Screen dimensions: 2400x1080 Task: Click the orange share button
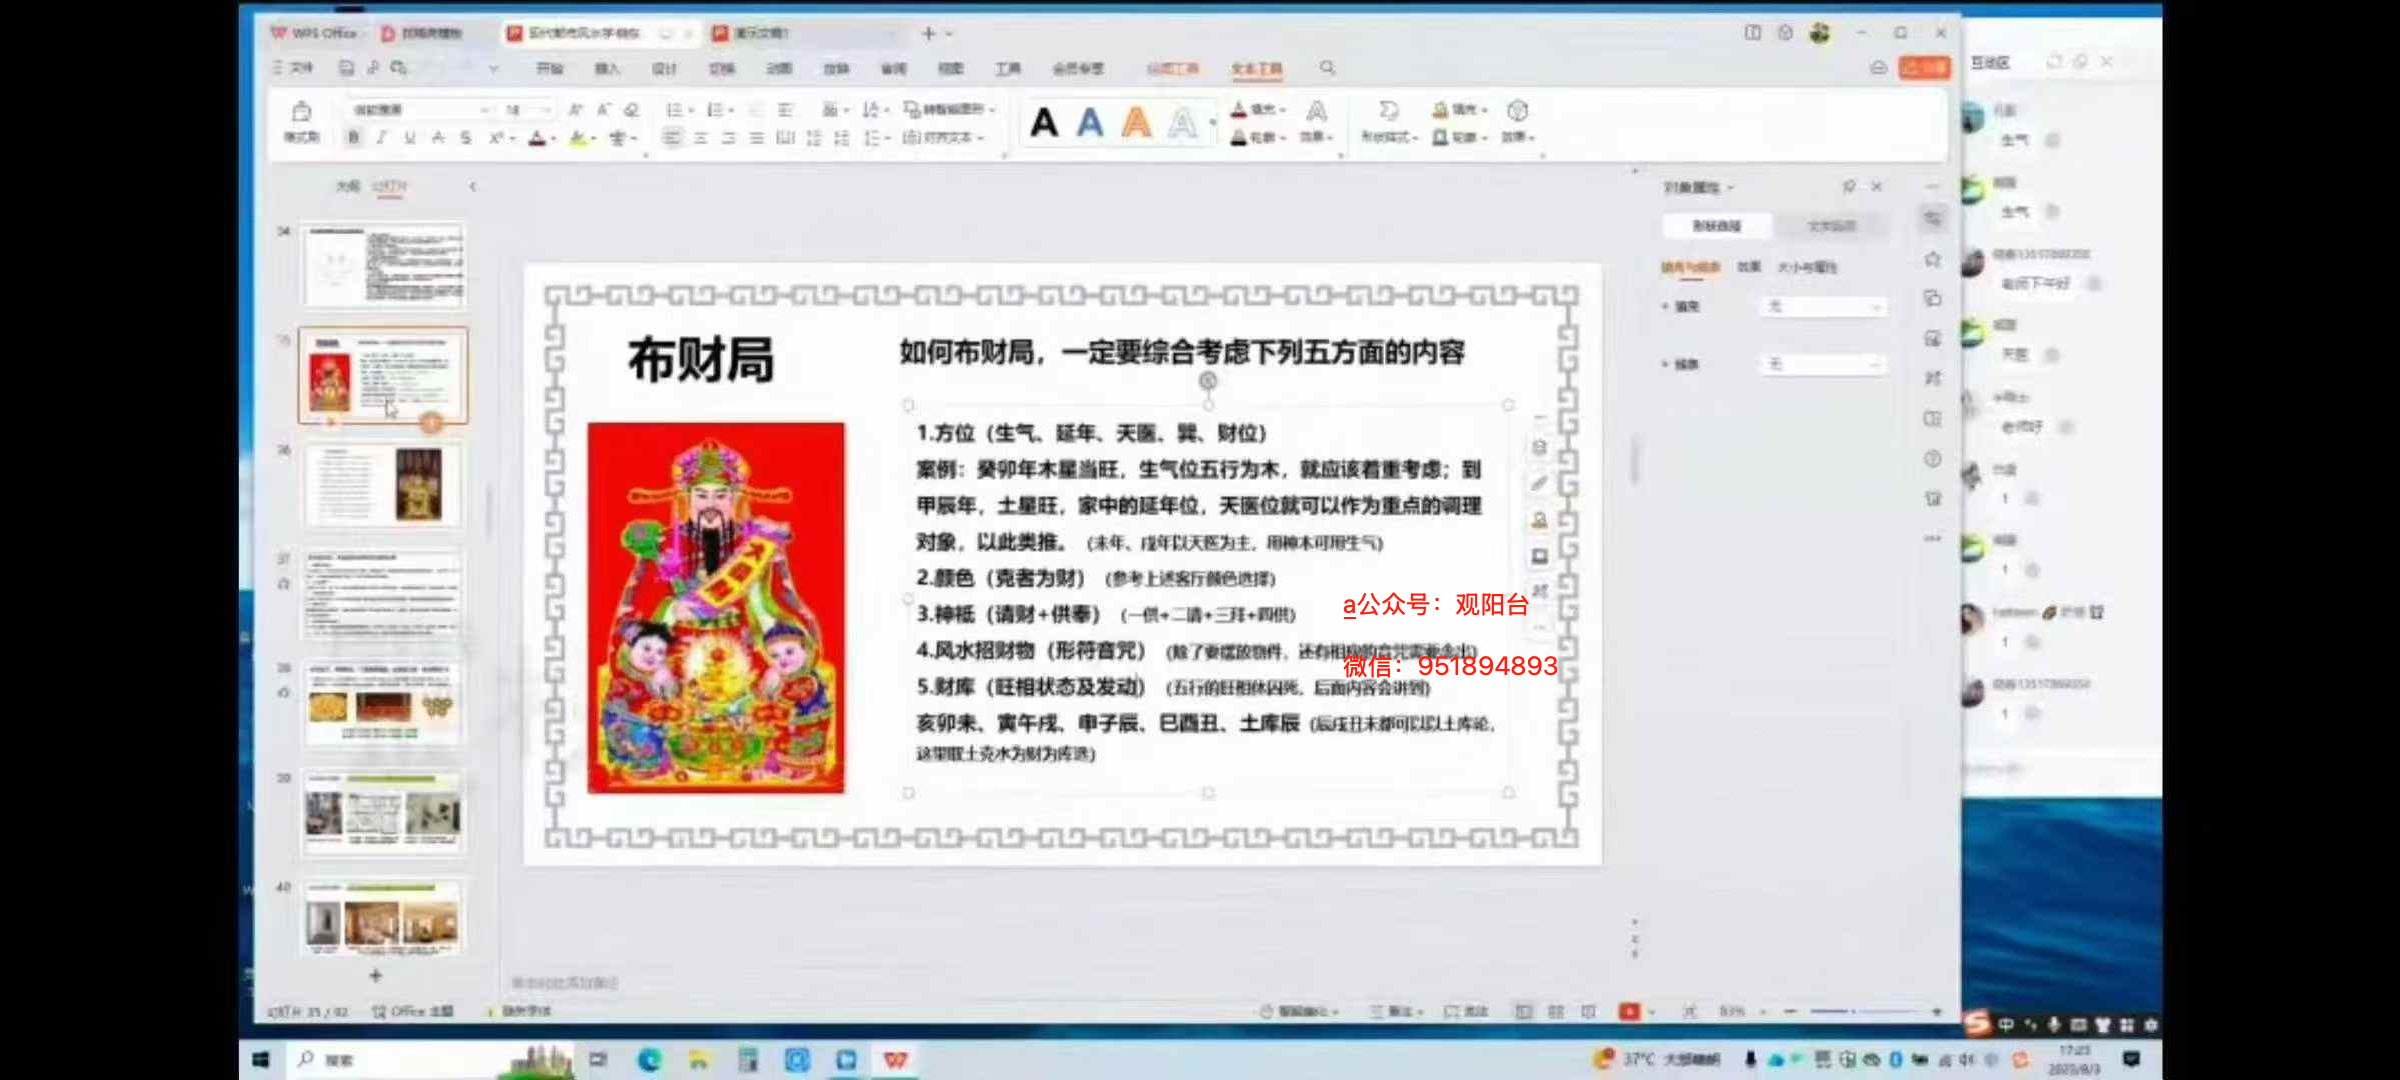coord(1925,68)
